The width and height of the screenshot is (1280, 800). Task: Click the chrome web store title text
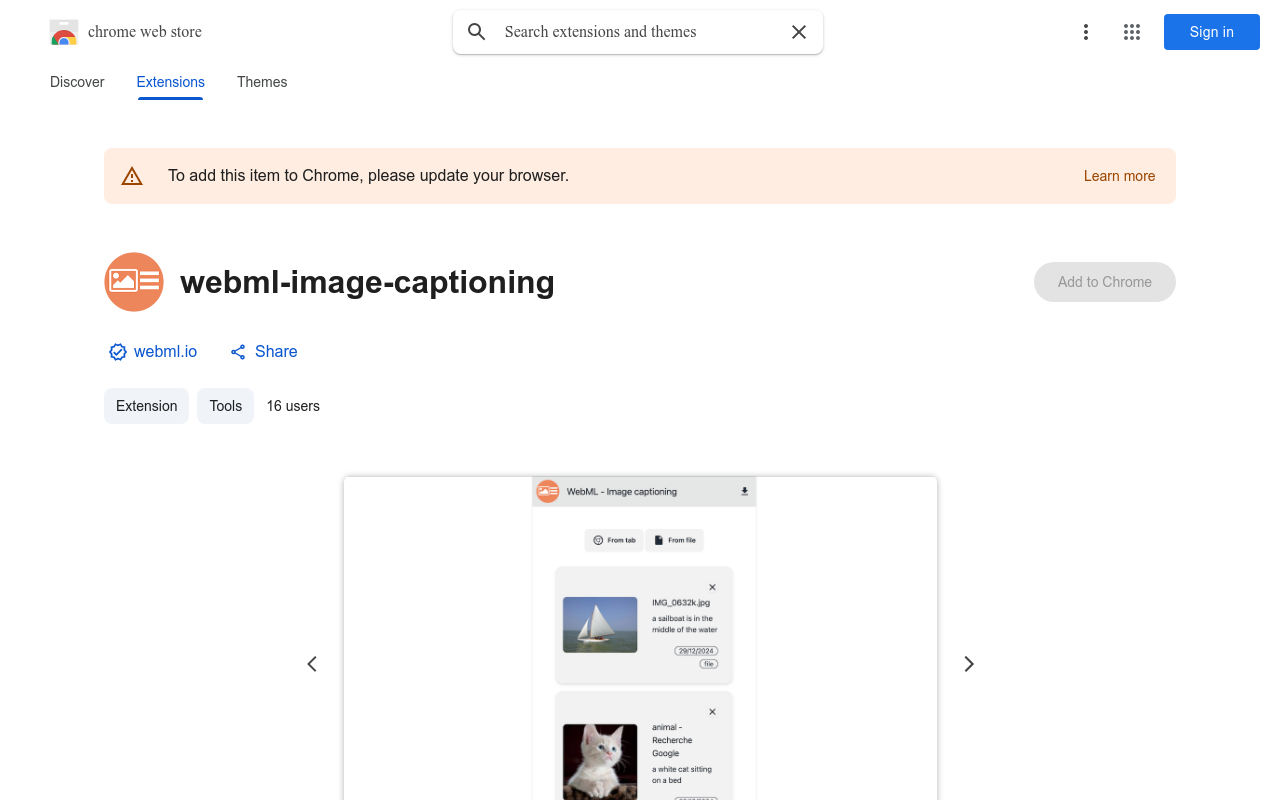(x=145, y=32)
